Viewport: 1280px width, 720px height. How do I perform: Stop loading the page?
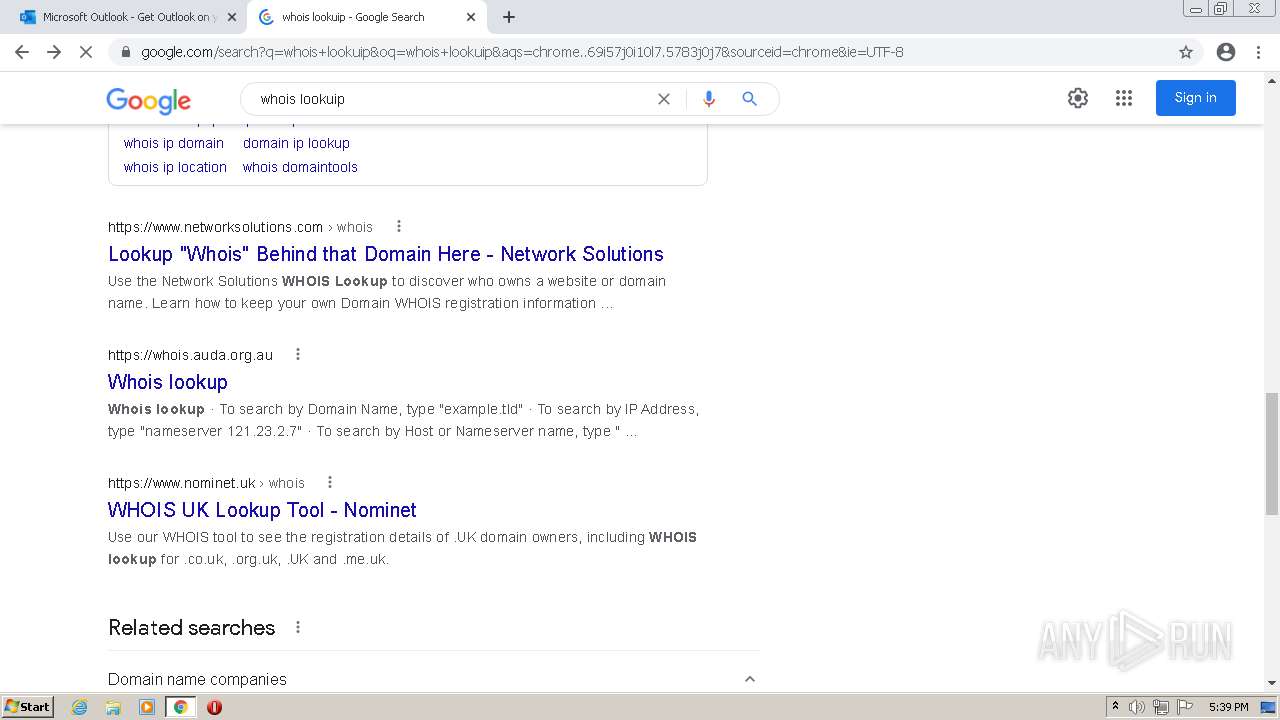pyautogui.click(x=86, y=52)
